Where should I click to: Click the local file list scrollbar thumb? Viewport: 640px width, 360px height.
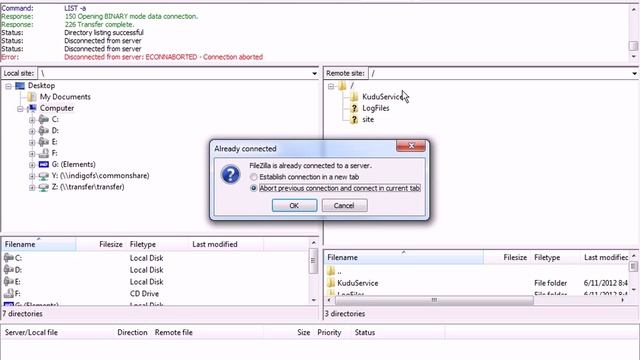pos(313,261)
